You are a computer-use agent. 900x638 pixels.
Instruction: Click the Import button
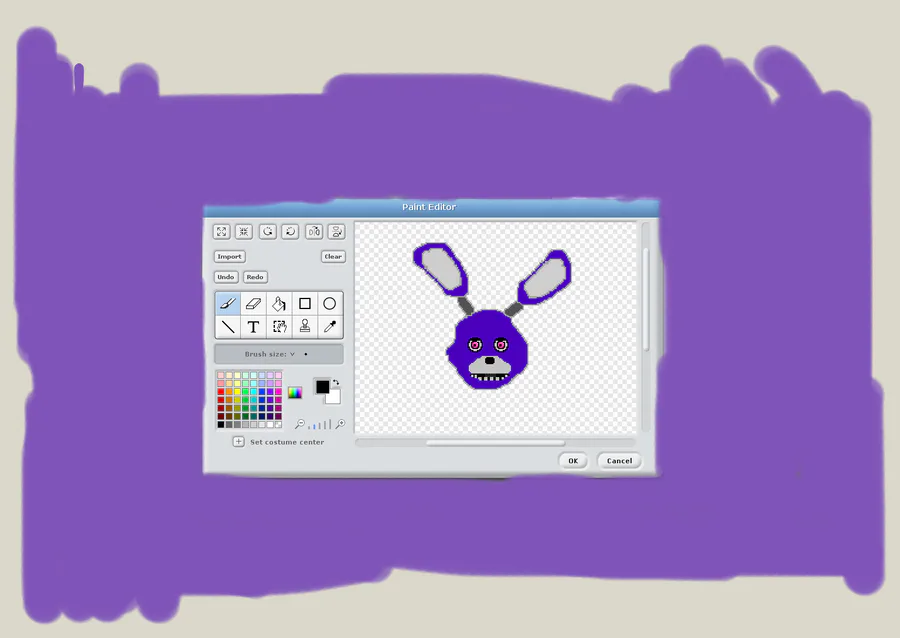[x=230, y=256]
